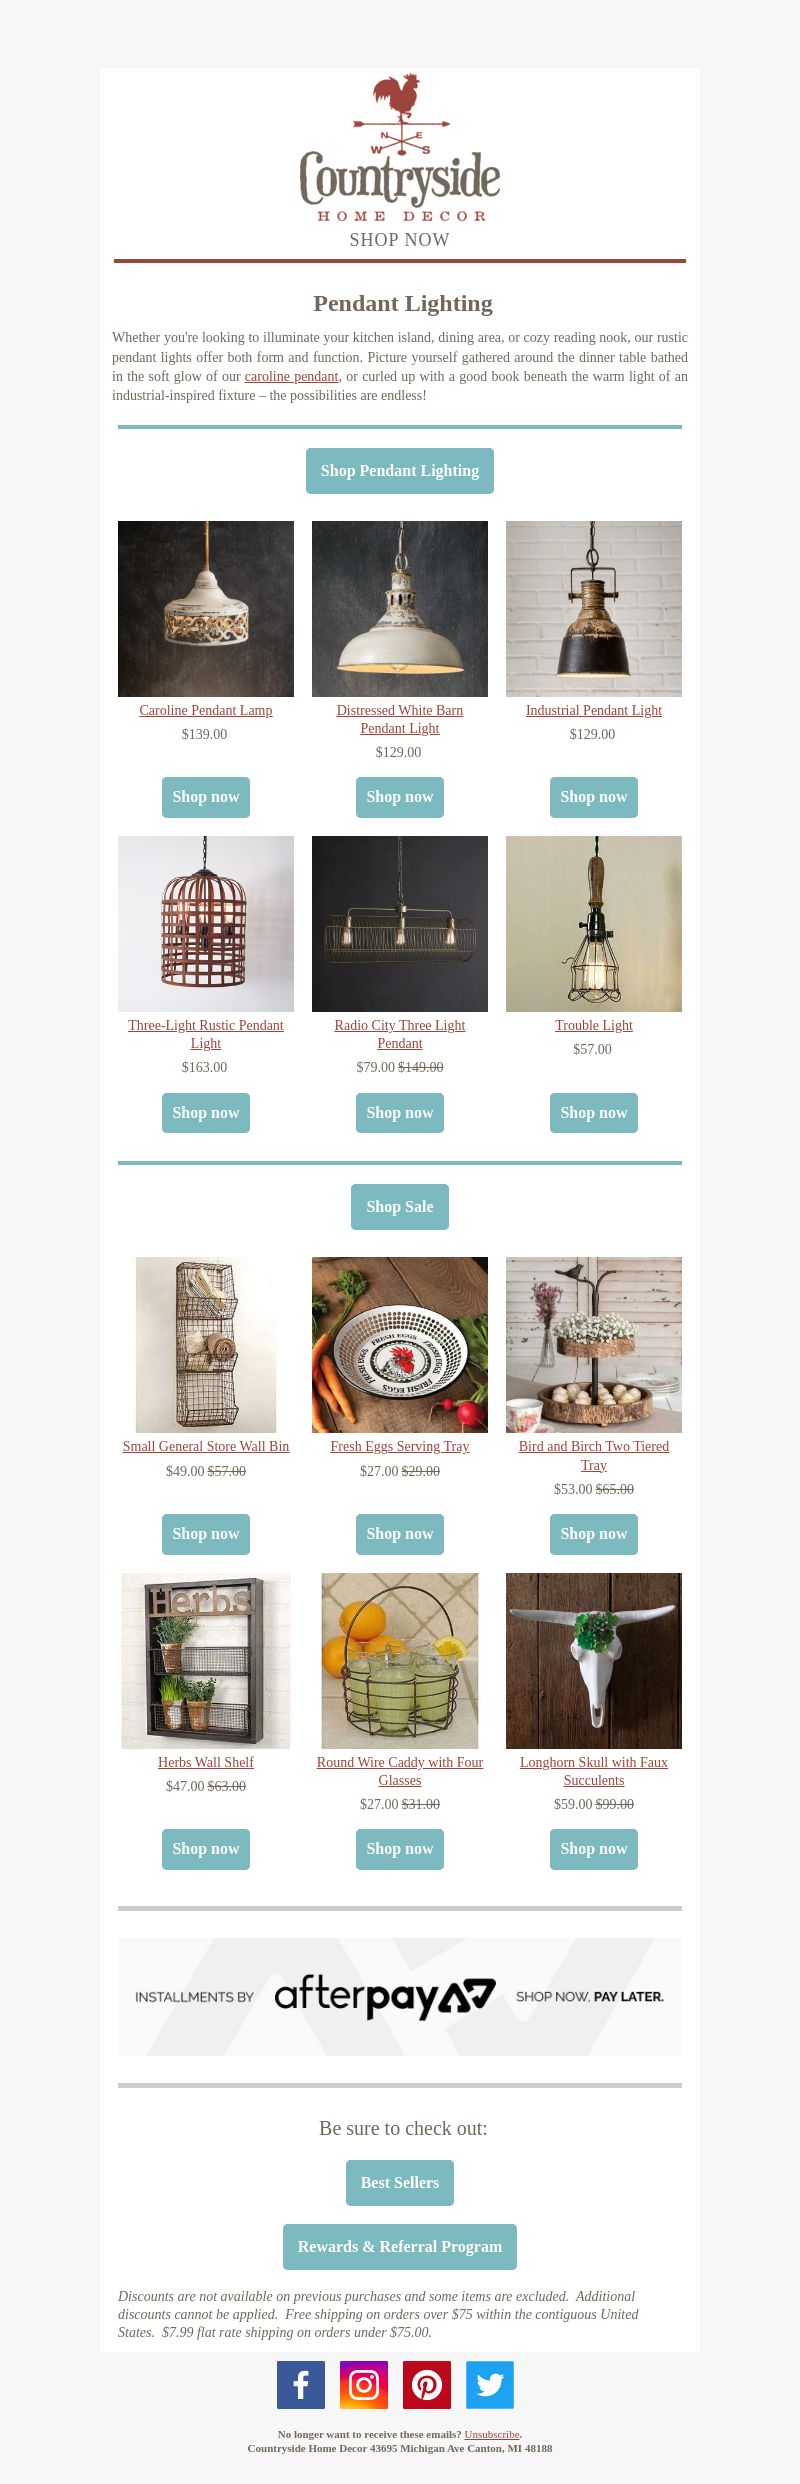Open the Pinterest social icon
800x2484 pixels.
click(x=427, y=2385)
